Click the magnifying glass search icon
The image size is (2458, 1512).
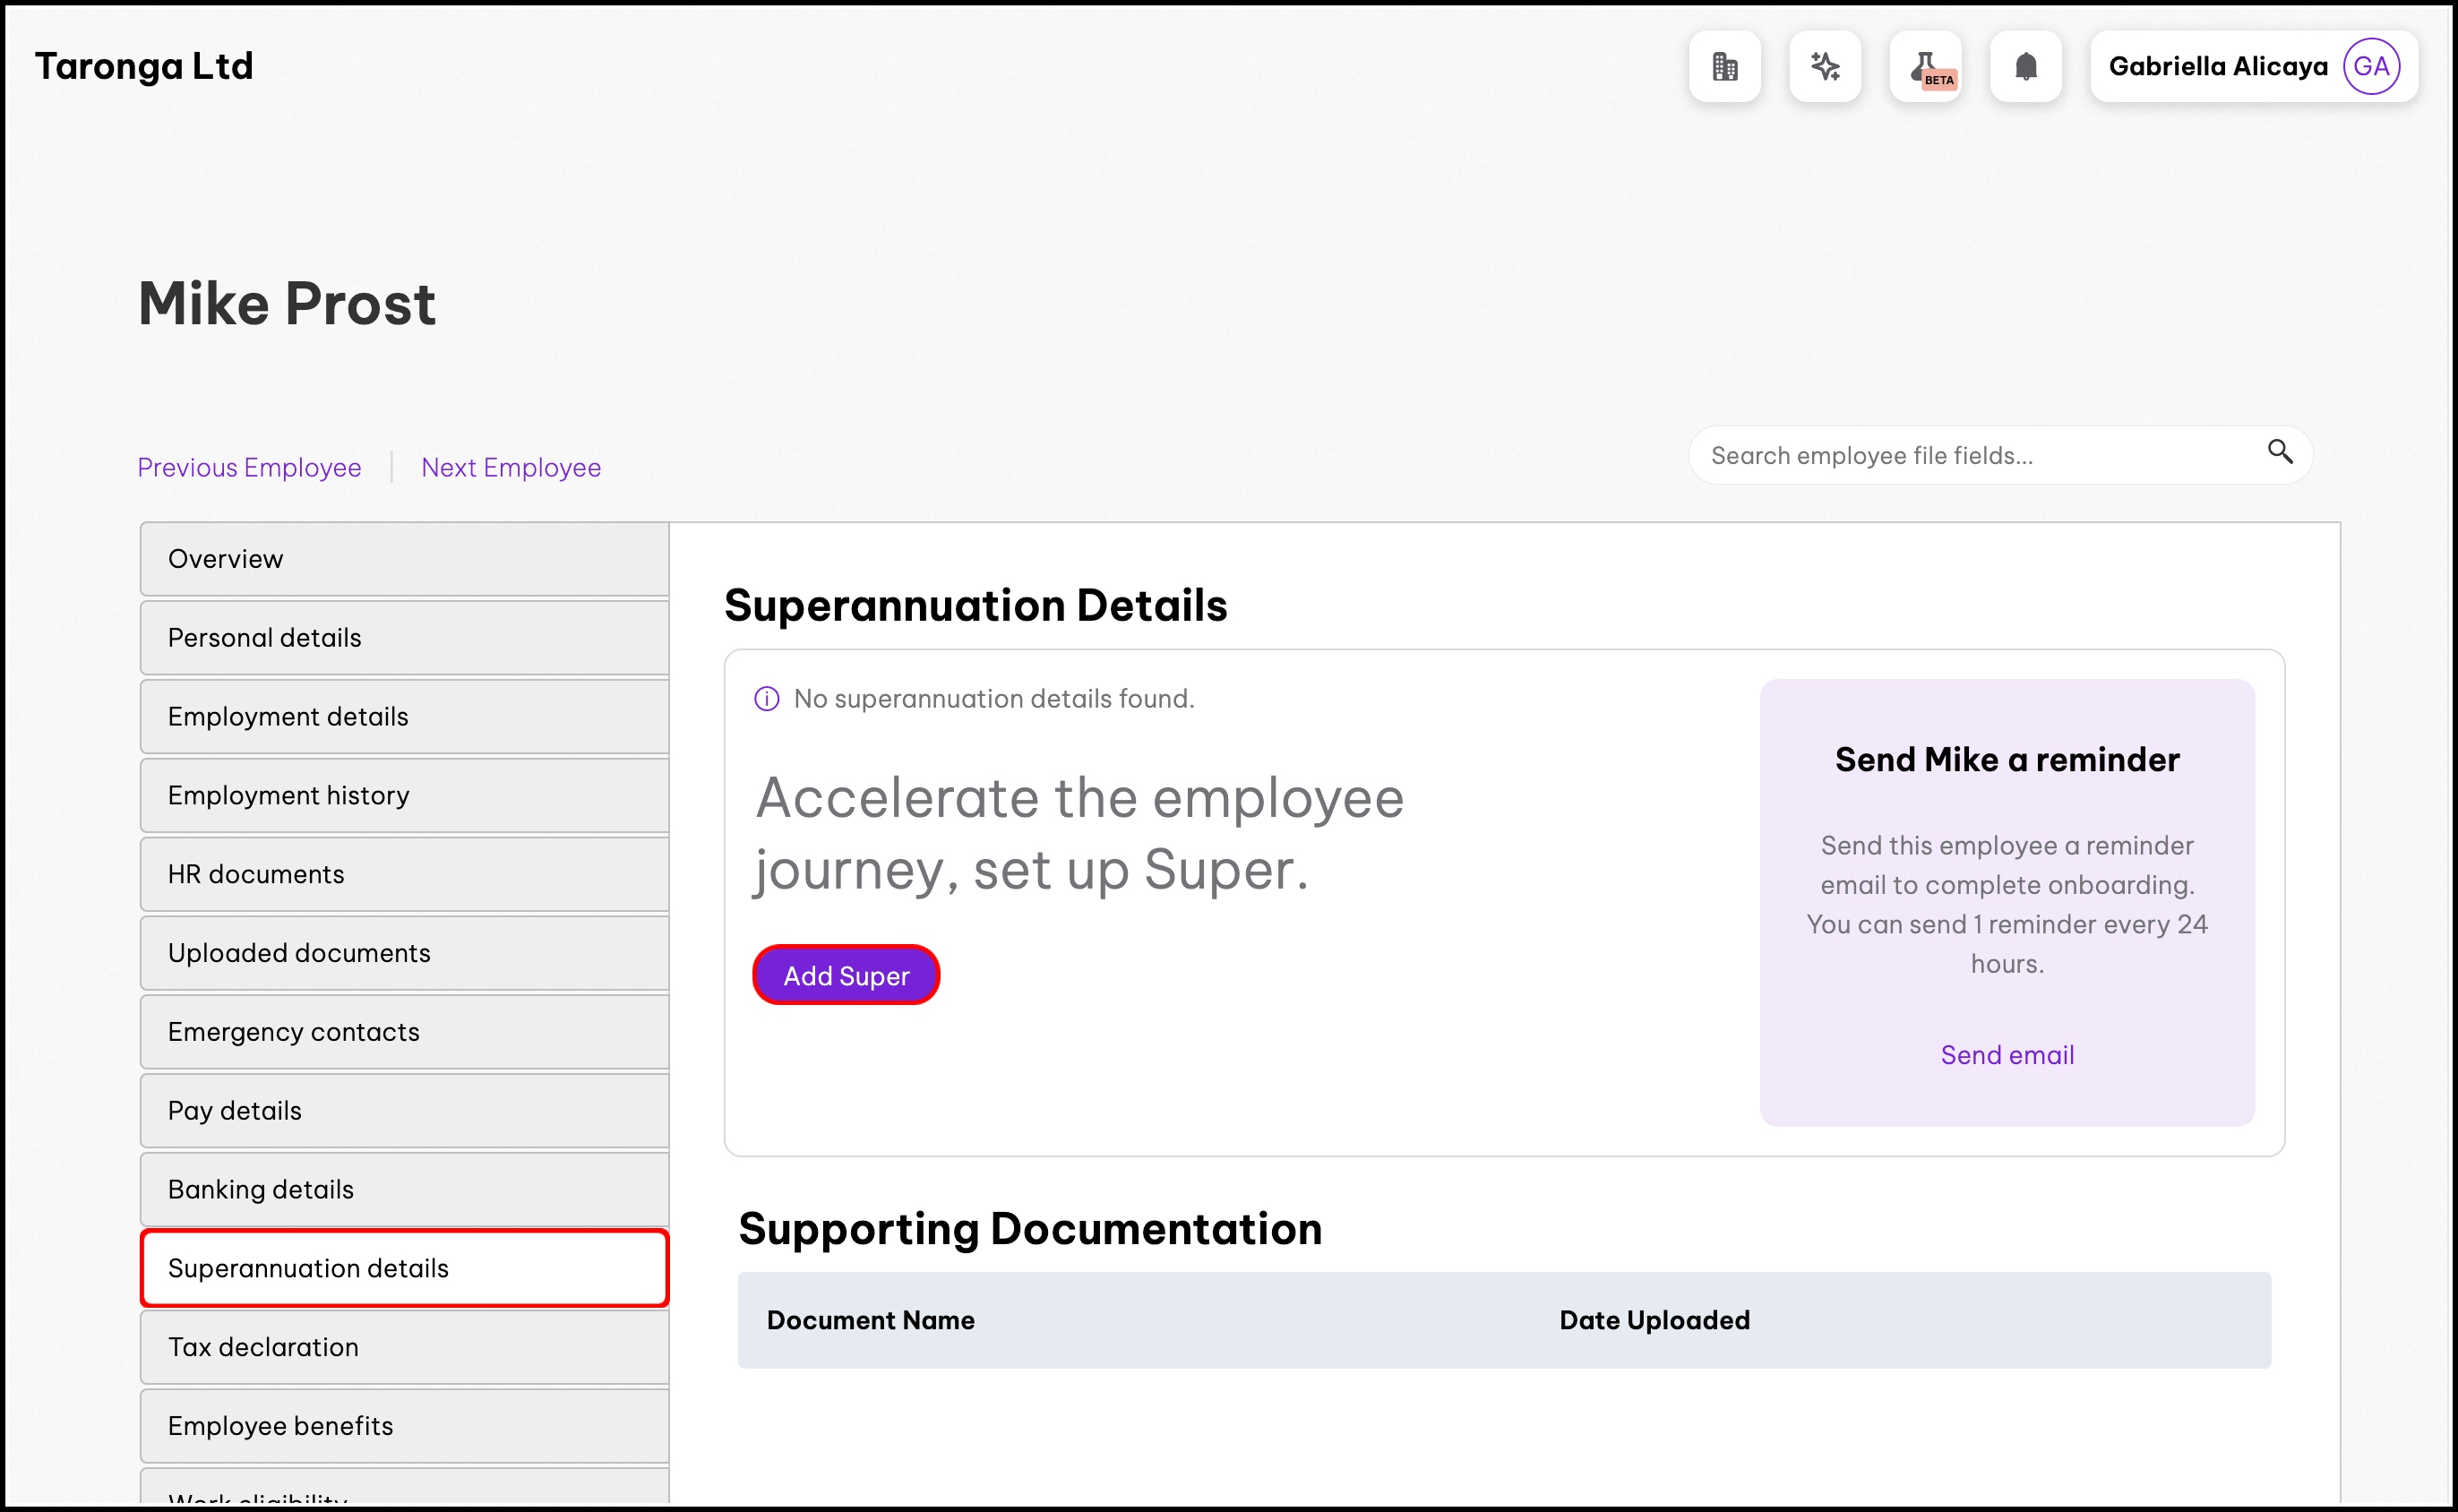click(x=2279, y=452)
